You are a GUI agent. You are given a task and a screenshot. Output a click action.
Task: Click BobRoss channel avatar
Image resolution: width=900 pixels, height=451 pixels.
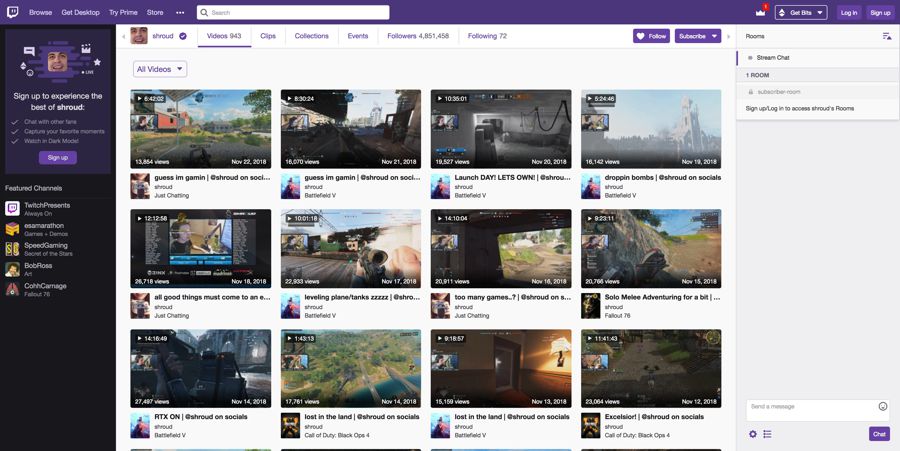coord(13,269)
